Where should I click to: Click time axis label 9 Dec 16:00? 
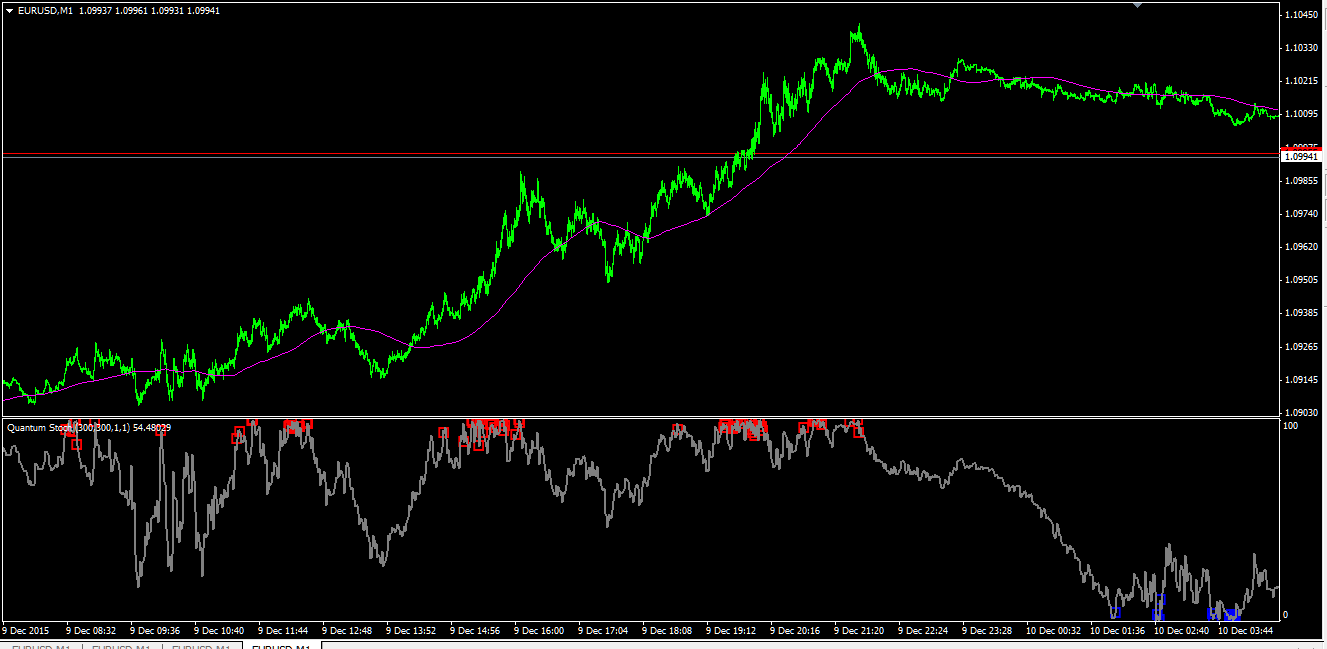click(x=539, y=631)
